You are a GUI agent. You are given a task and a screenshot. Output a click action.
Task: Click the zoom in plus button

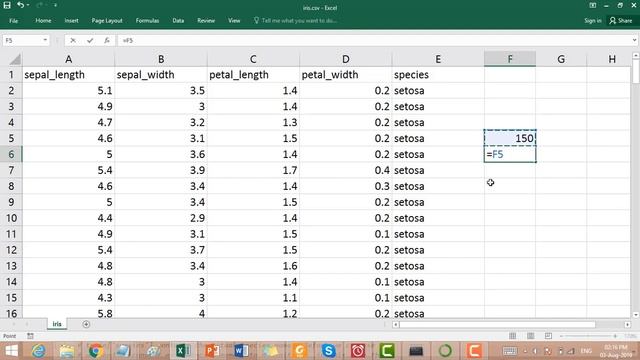[615, 336]
